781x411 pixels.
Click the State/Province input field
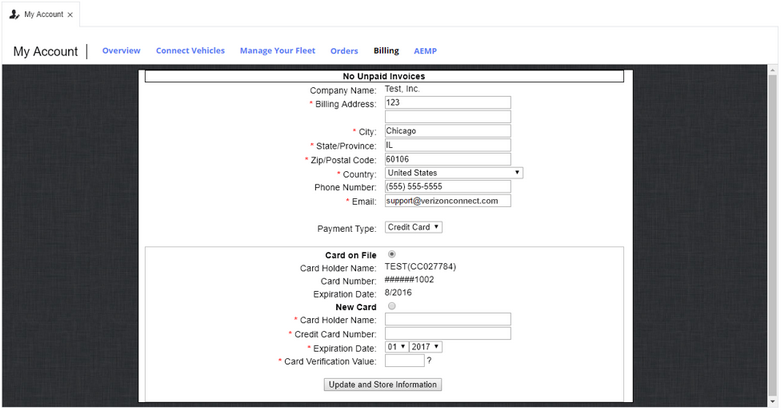pyautogui.click(x=448, y=145)
